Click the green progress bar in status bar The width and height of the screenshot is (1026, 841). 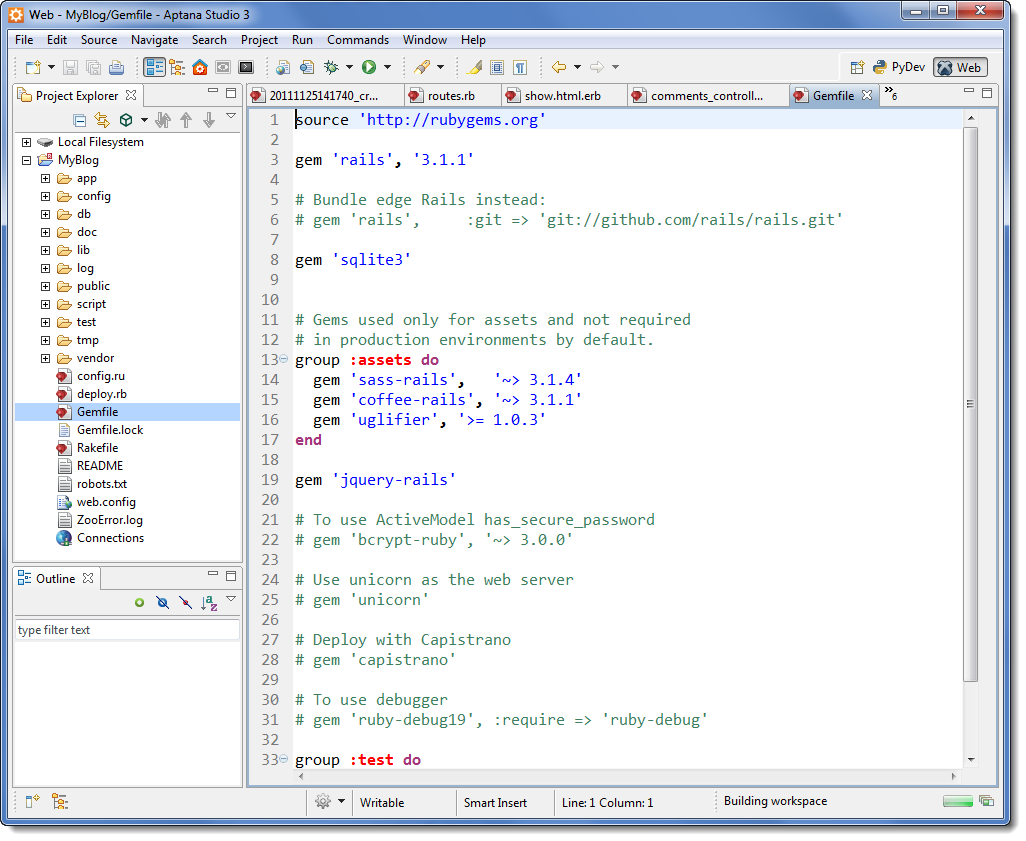point(957,802)
